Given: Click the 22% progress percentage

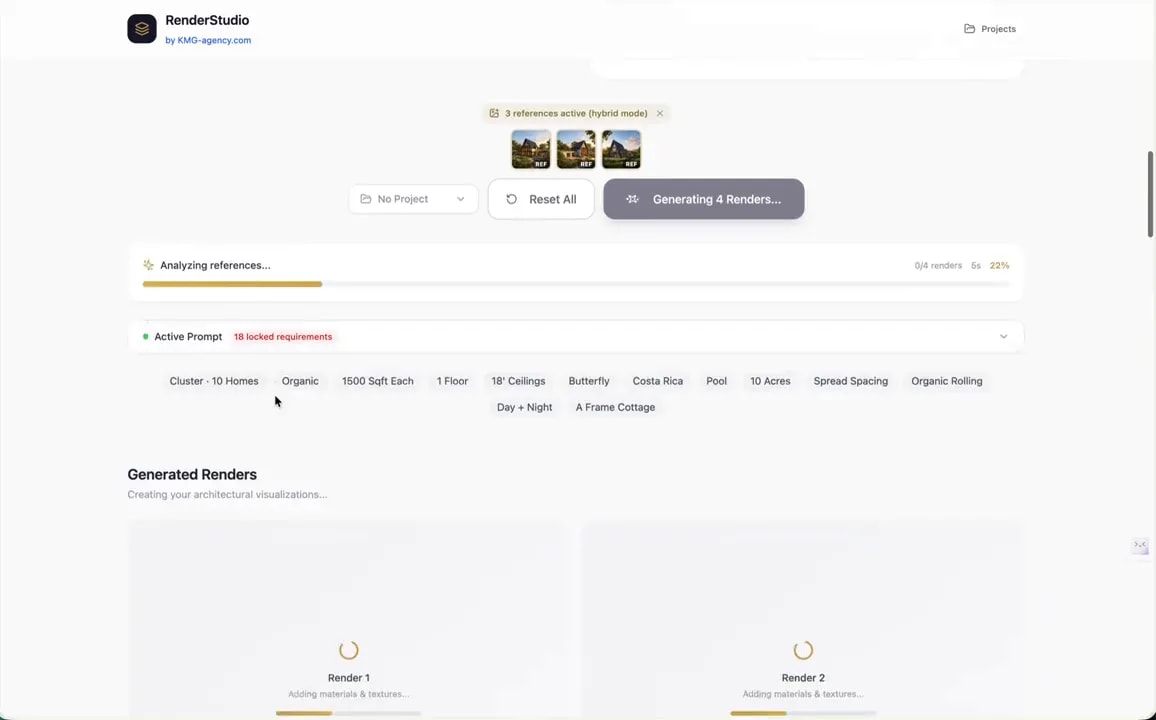Looking at the screenshot, I should 1000,265.
